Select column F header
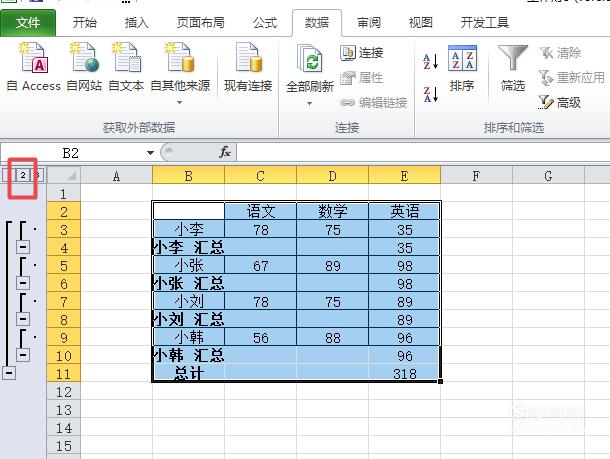This screenshot has width=610, height=459. [476, 176]
